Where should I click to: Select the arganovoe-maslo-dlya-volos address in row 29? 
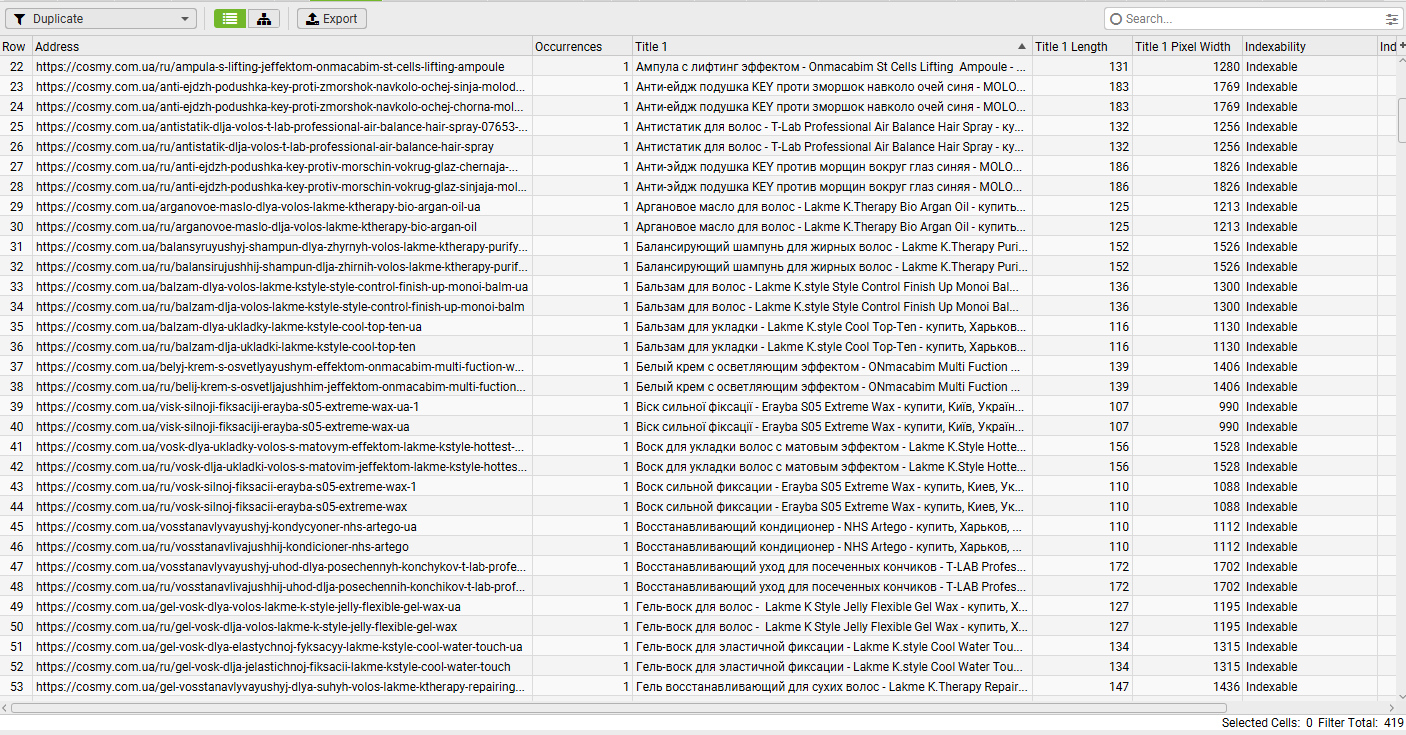click(x=282, y=207)
